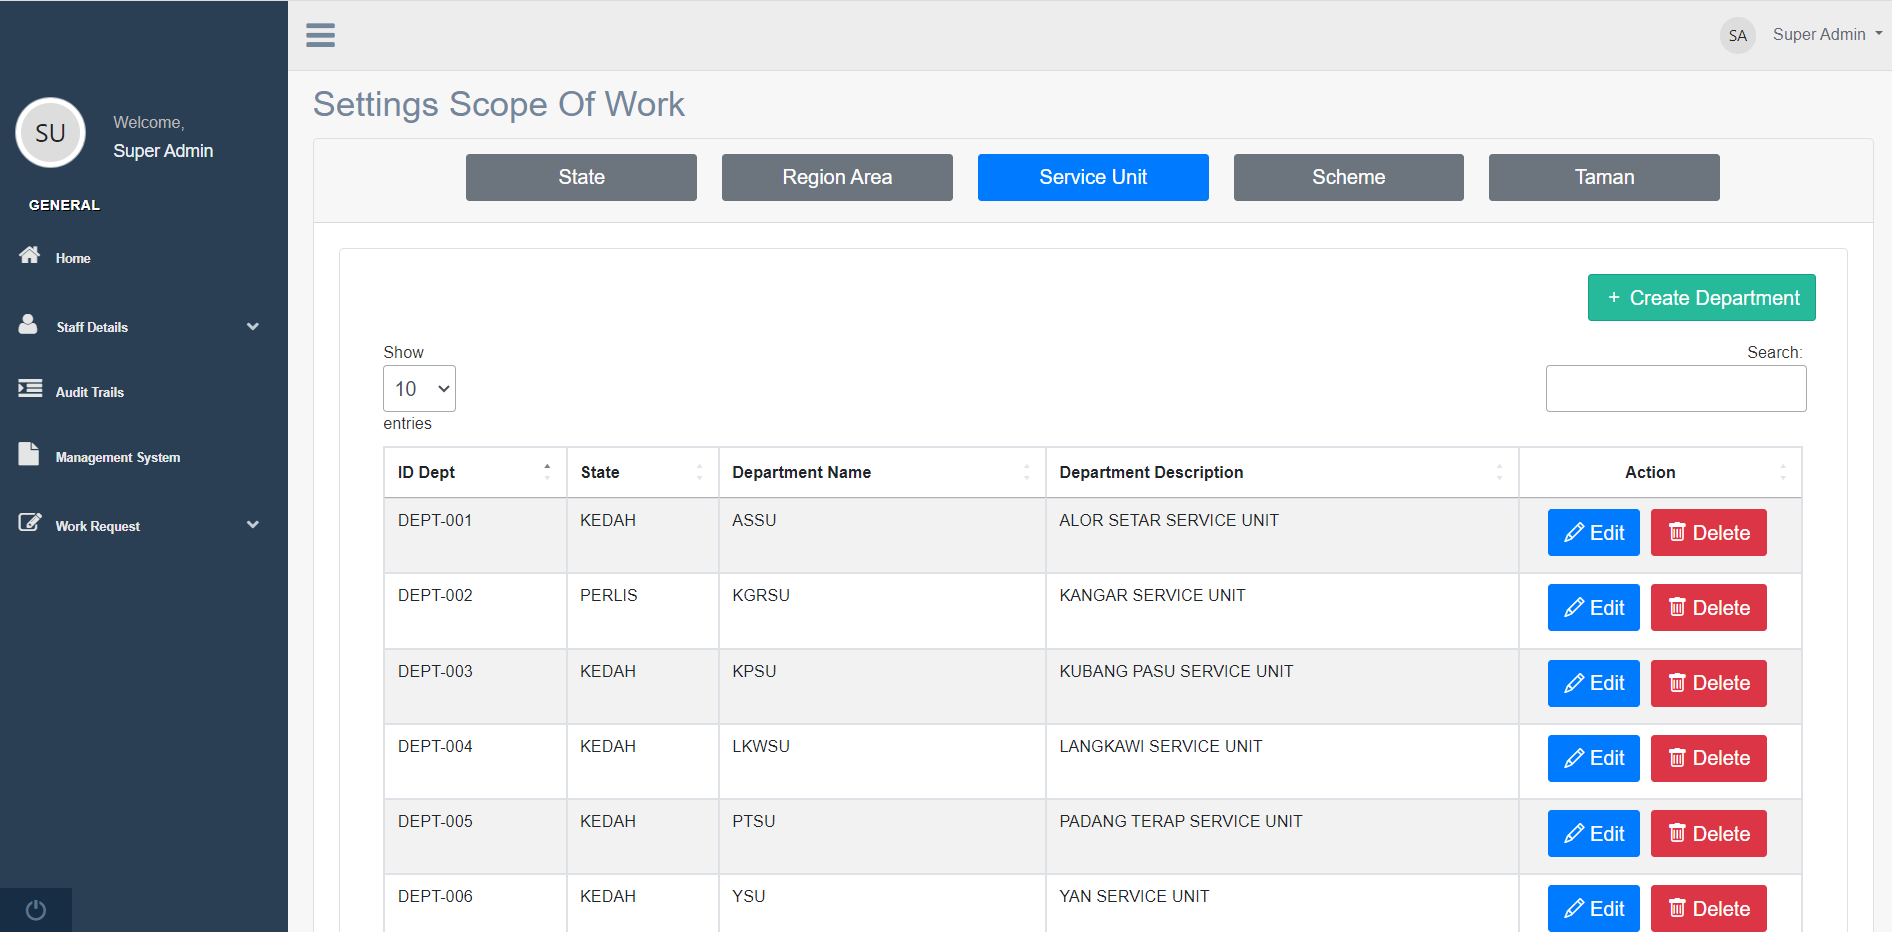Screen dimensions: 1892x932
Task: Expand the Staff Details submenu
Action: pyautogui.click(x=252, y=327)
